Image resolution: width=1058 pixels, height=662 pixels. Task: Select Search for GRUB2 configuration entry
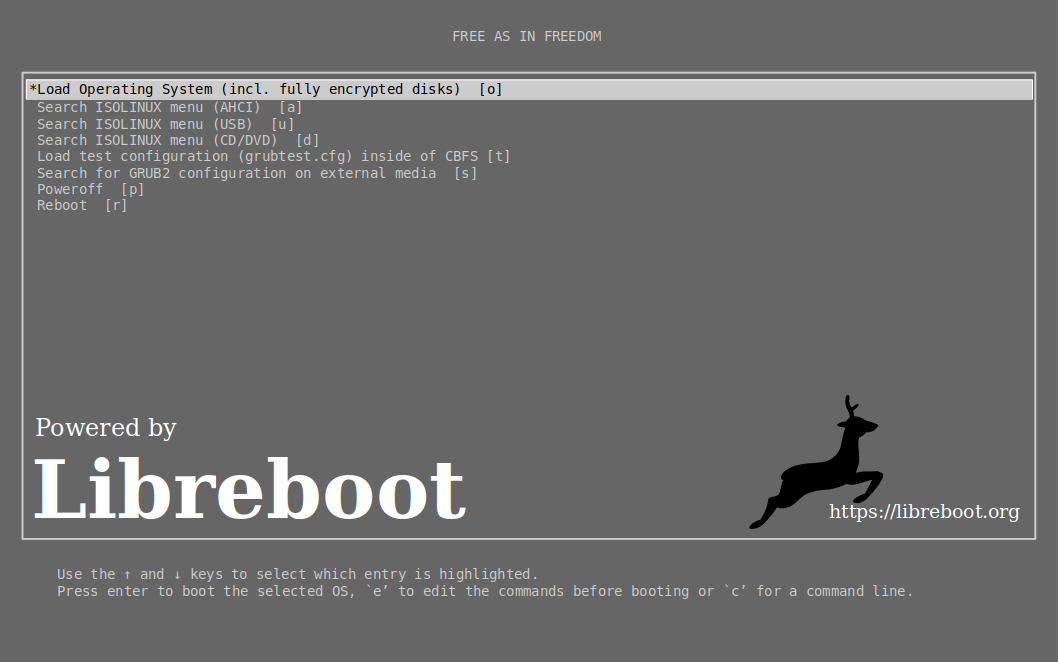(257, 173)
